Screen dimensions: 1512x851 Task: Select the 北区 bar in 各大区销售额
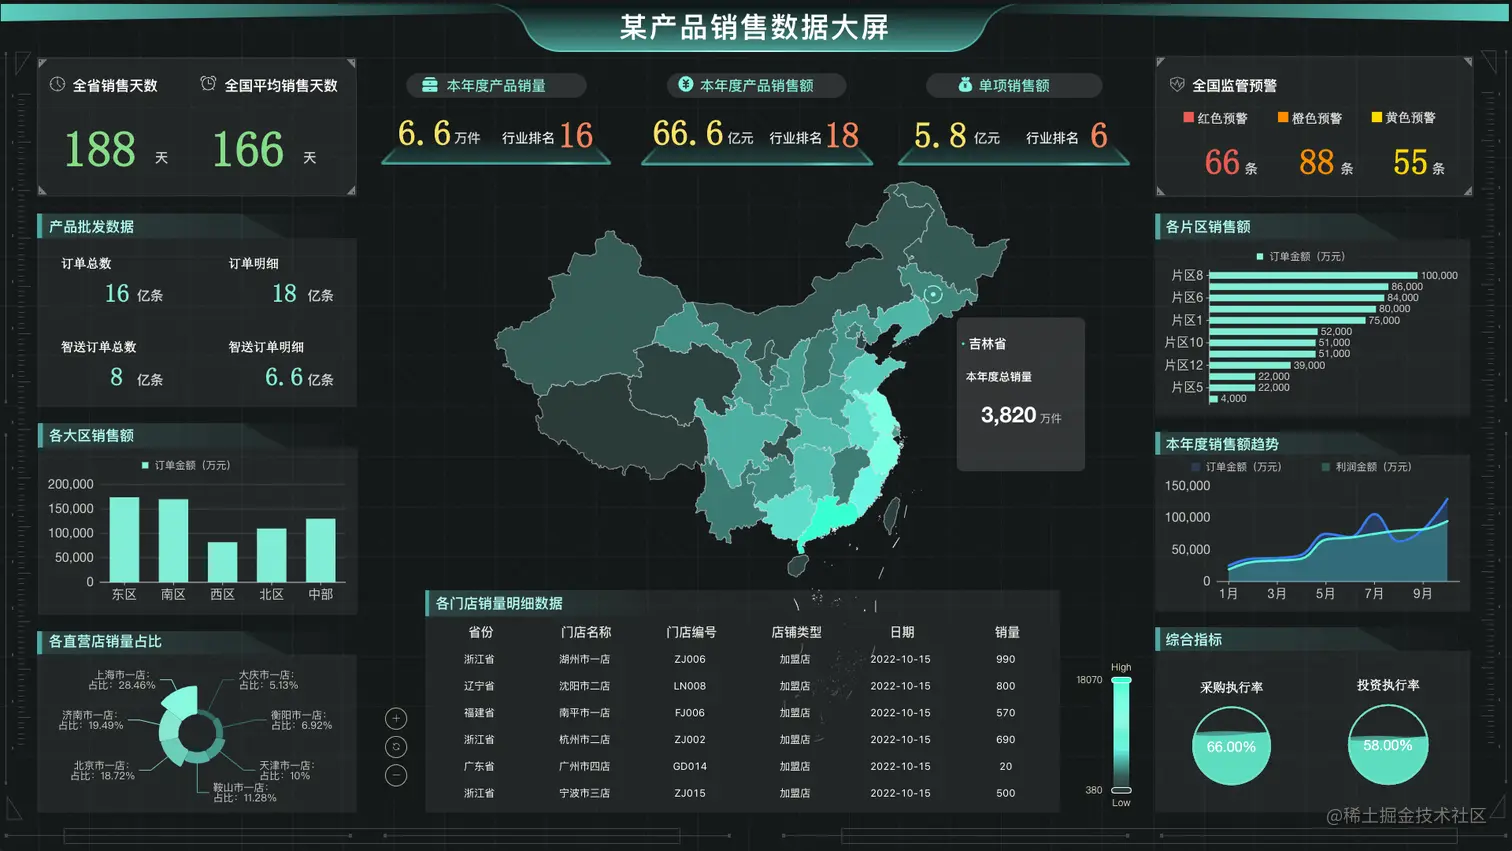(271, 555)
